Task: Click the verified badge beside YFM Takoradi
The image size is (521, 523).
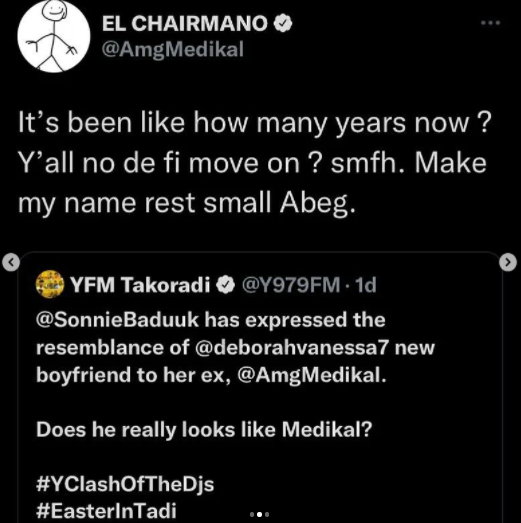Action: click(x=225, y=285)
